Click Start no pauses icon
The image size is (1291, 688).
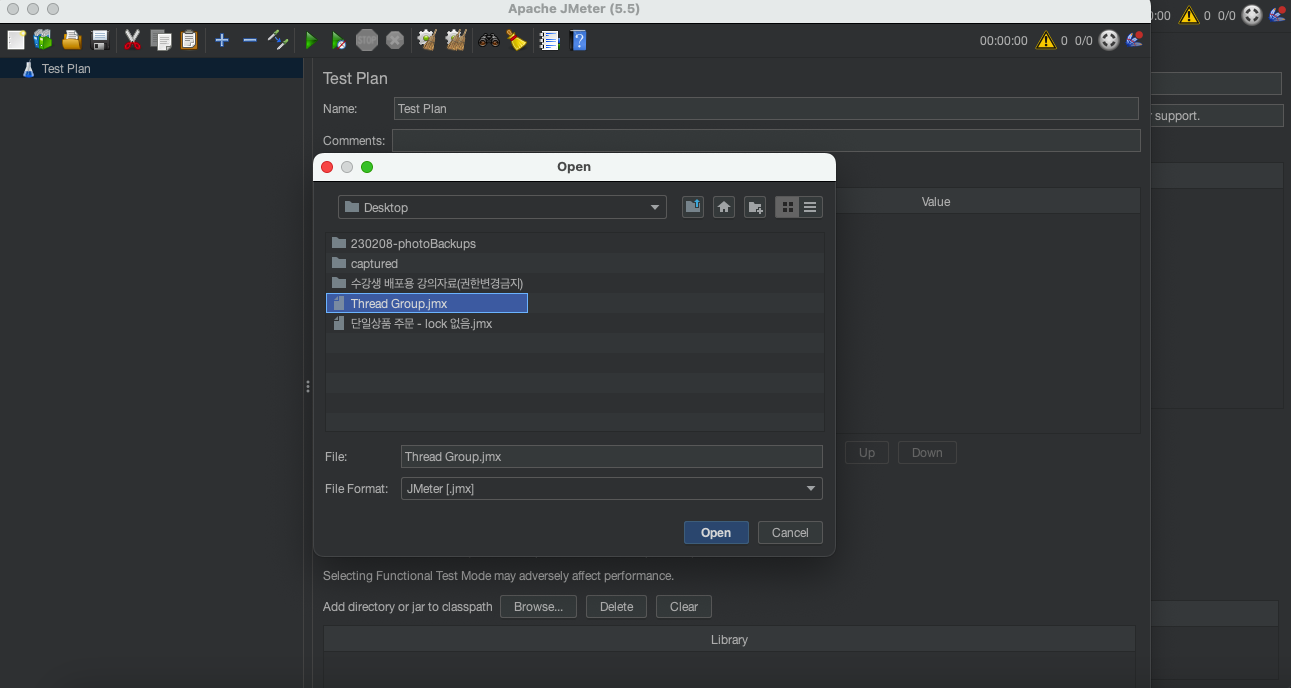(x=339, y=40)
